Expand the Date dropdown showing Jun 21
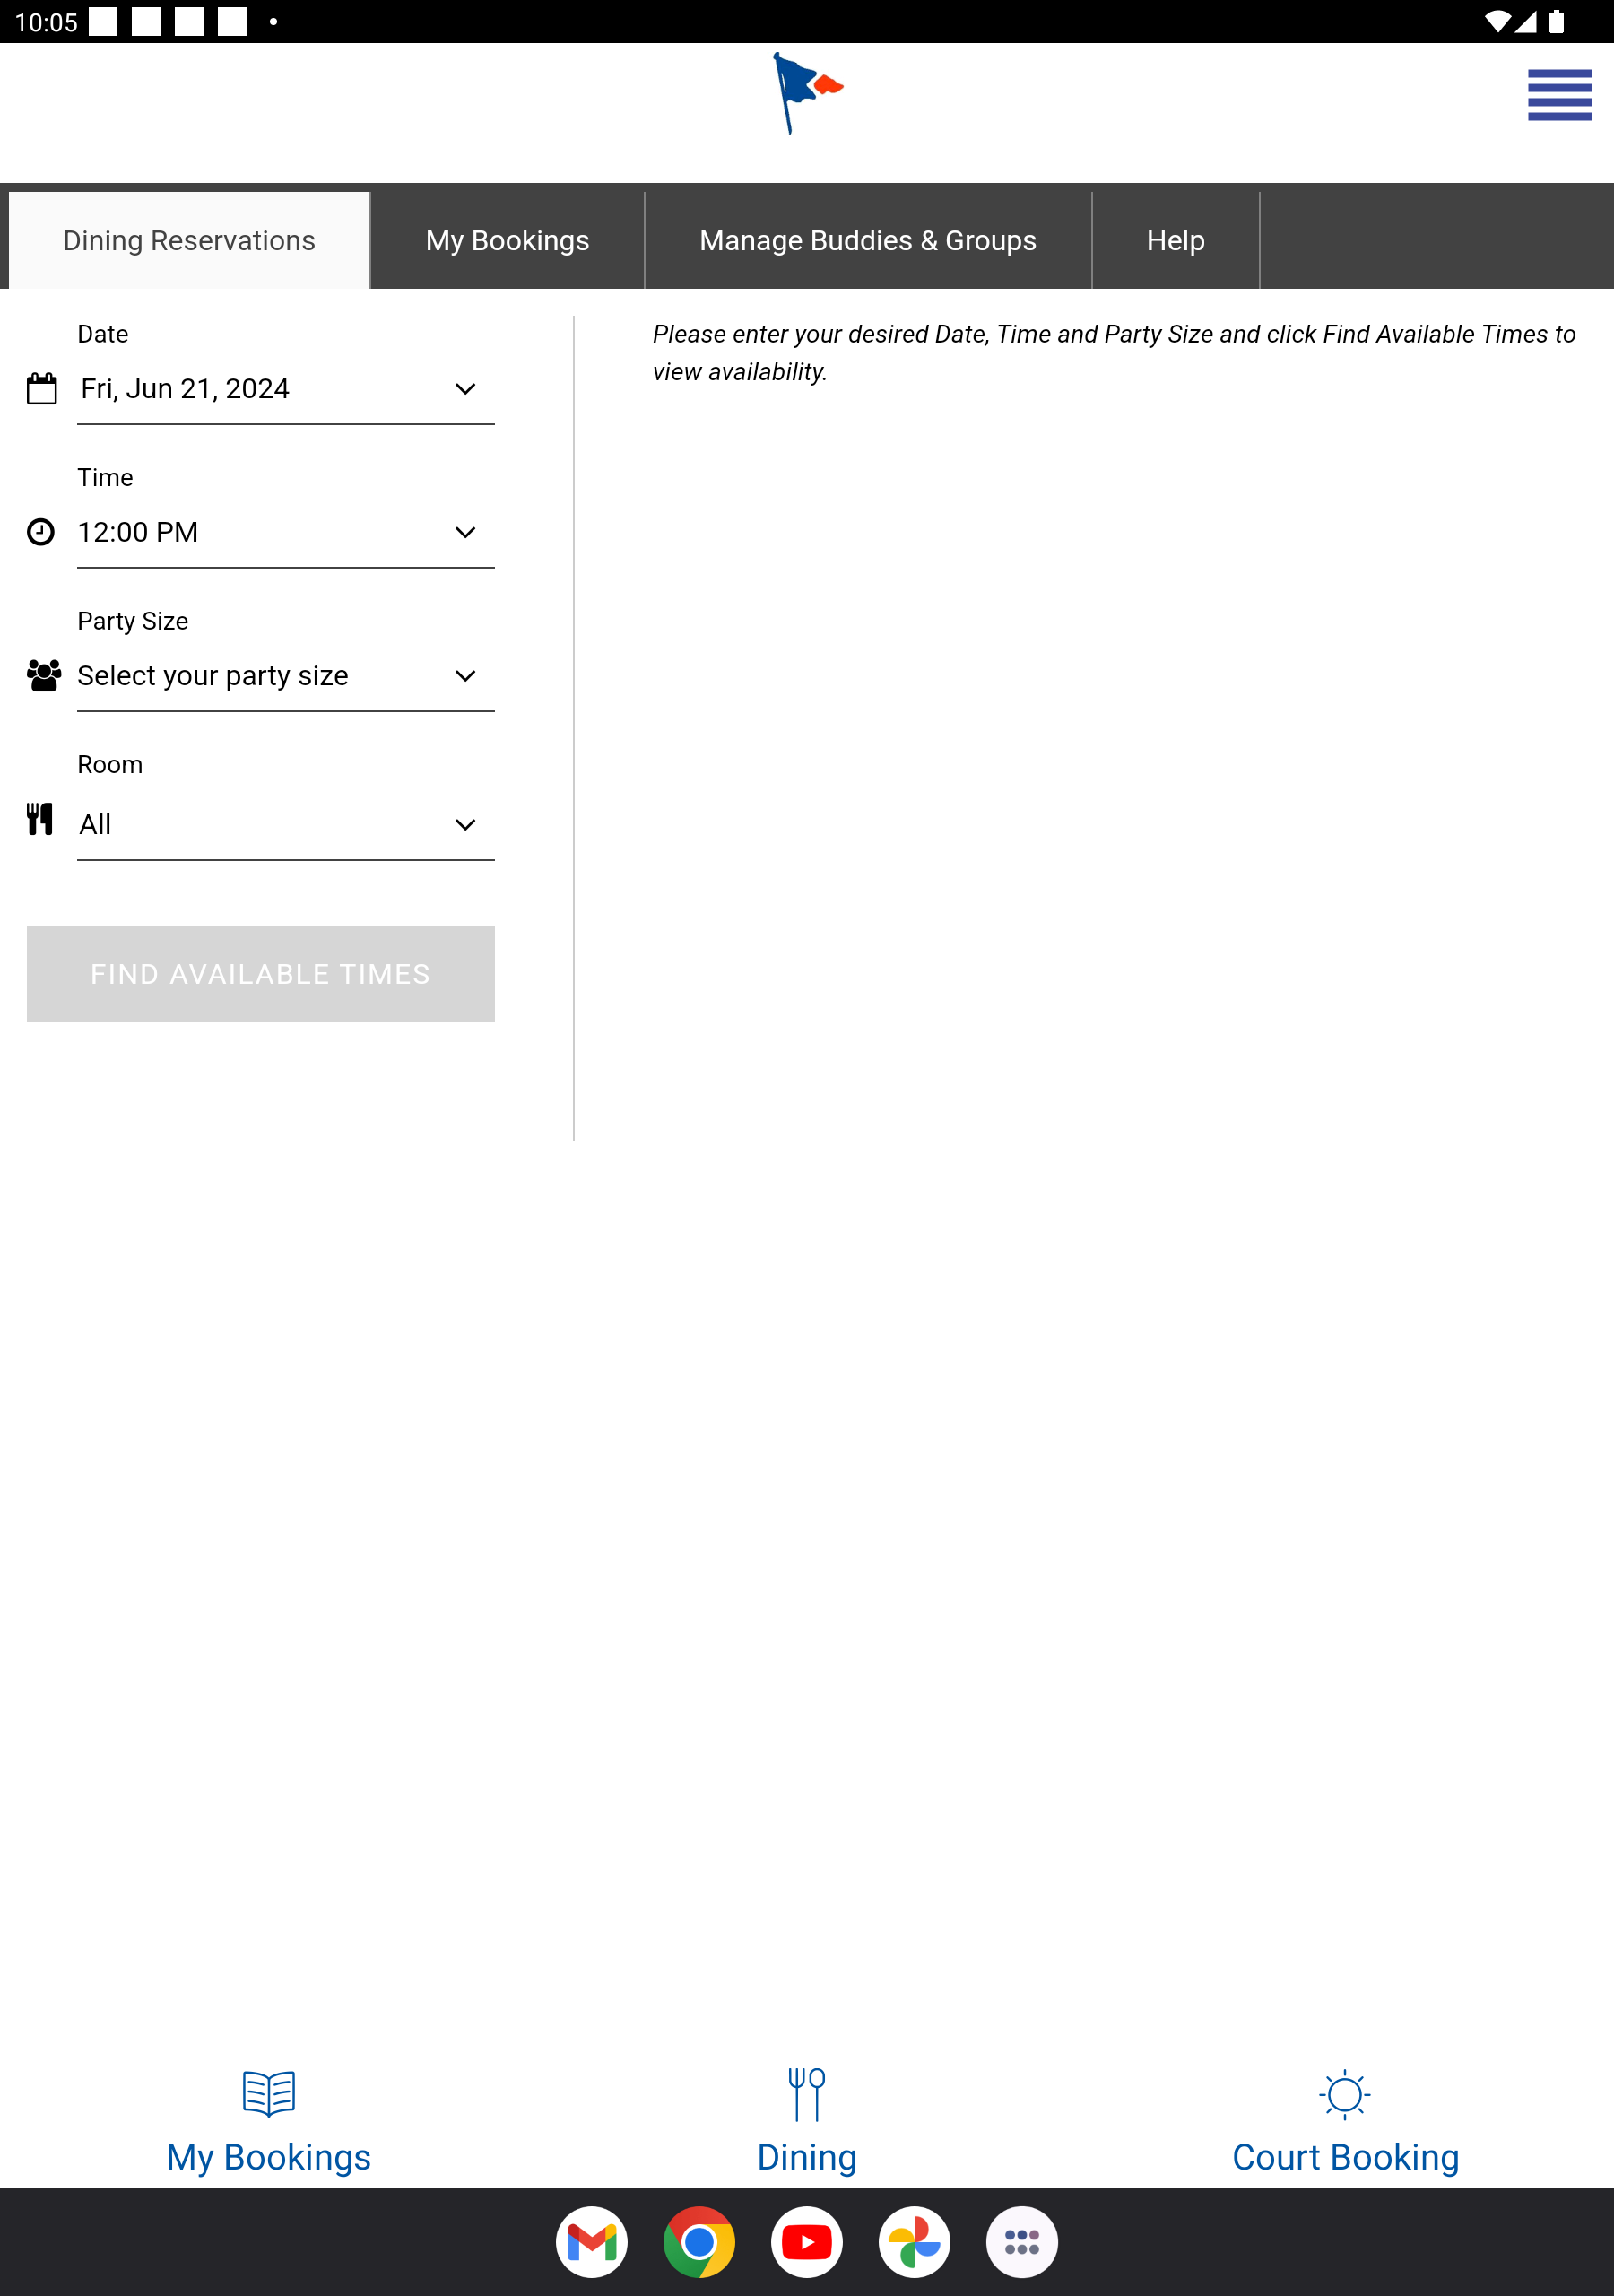The height and width of the screenshot is (2296, 1614). [286, 389]
